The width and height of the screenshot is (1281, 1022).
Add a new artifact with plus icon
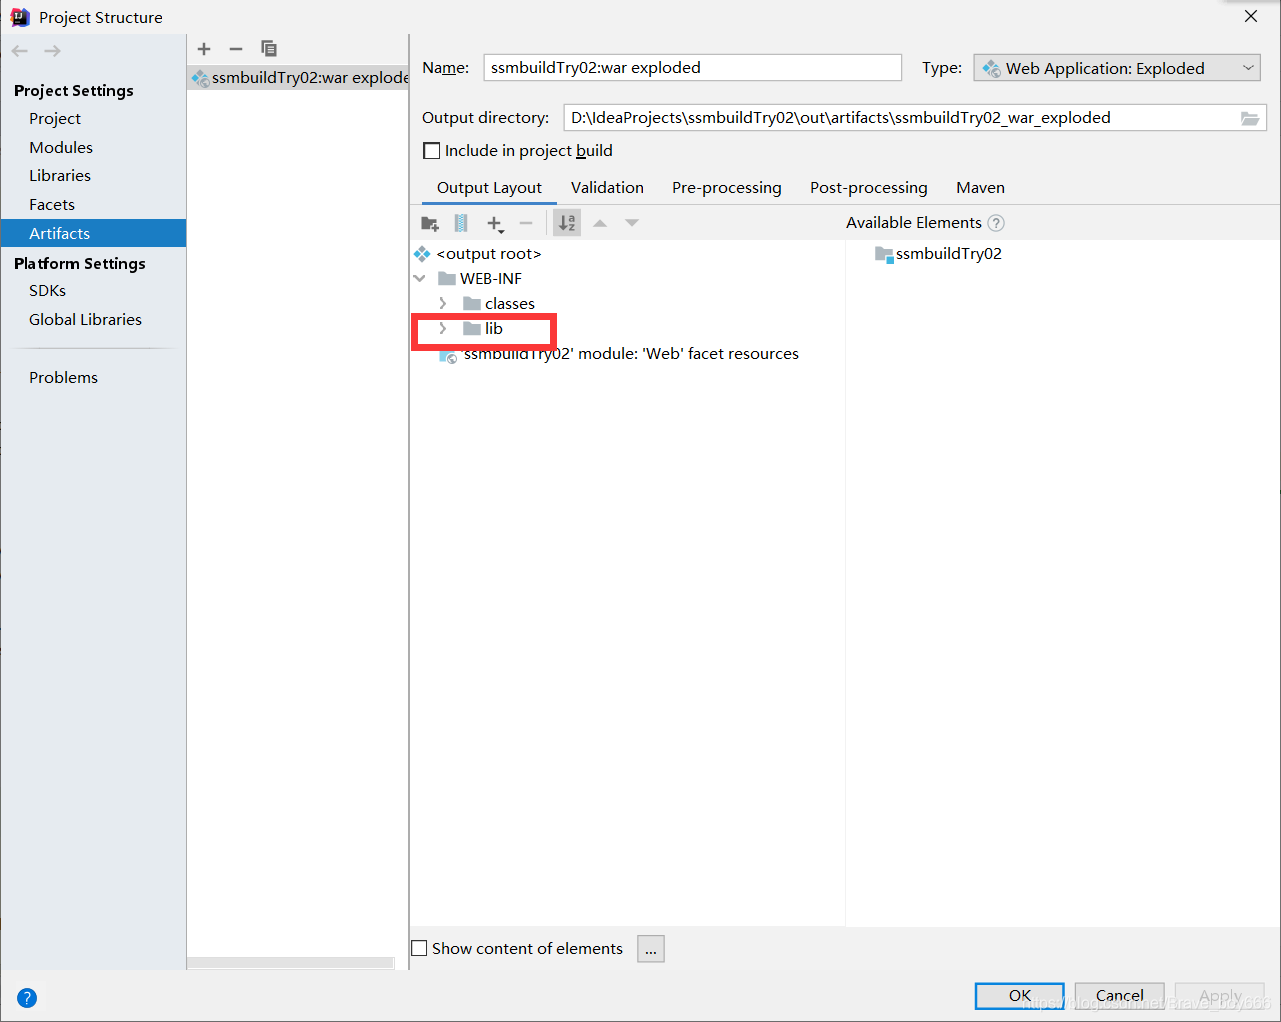204,49
